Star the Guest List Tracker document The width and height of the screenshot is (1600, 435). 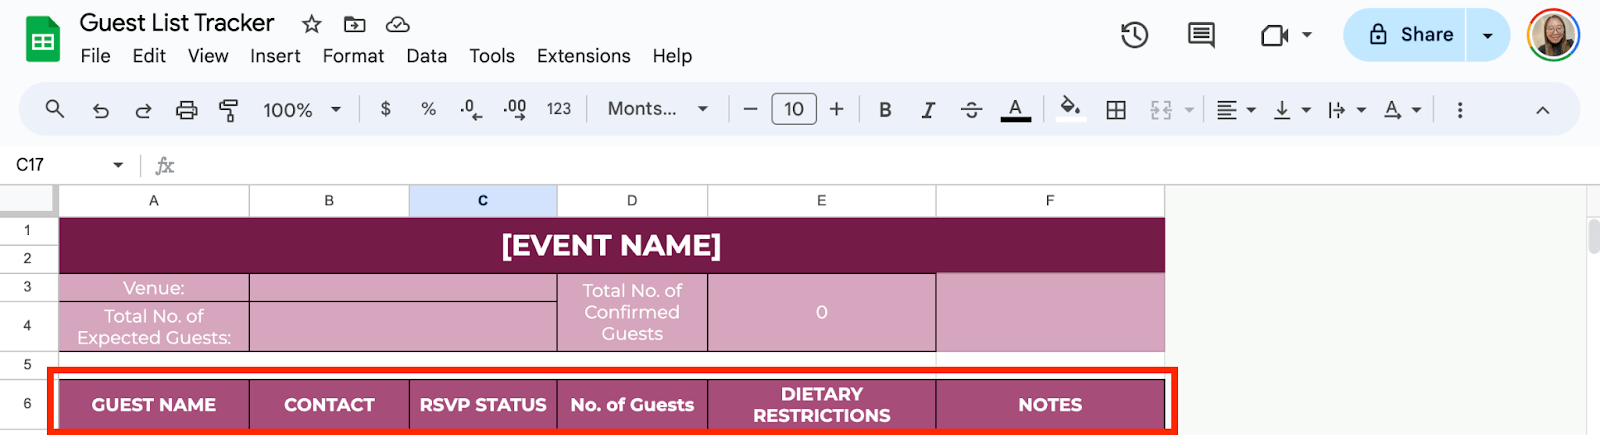point(312,24)
